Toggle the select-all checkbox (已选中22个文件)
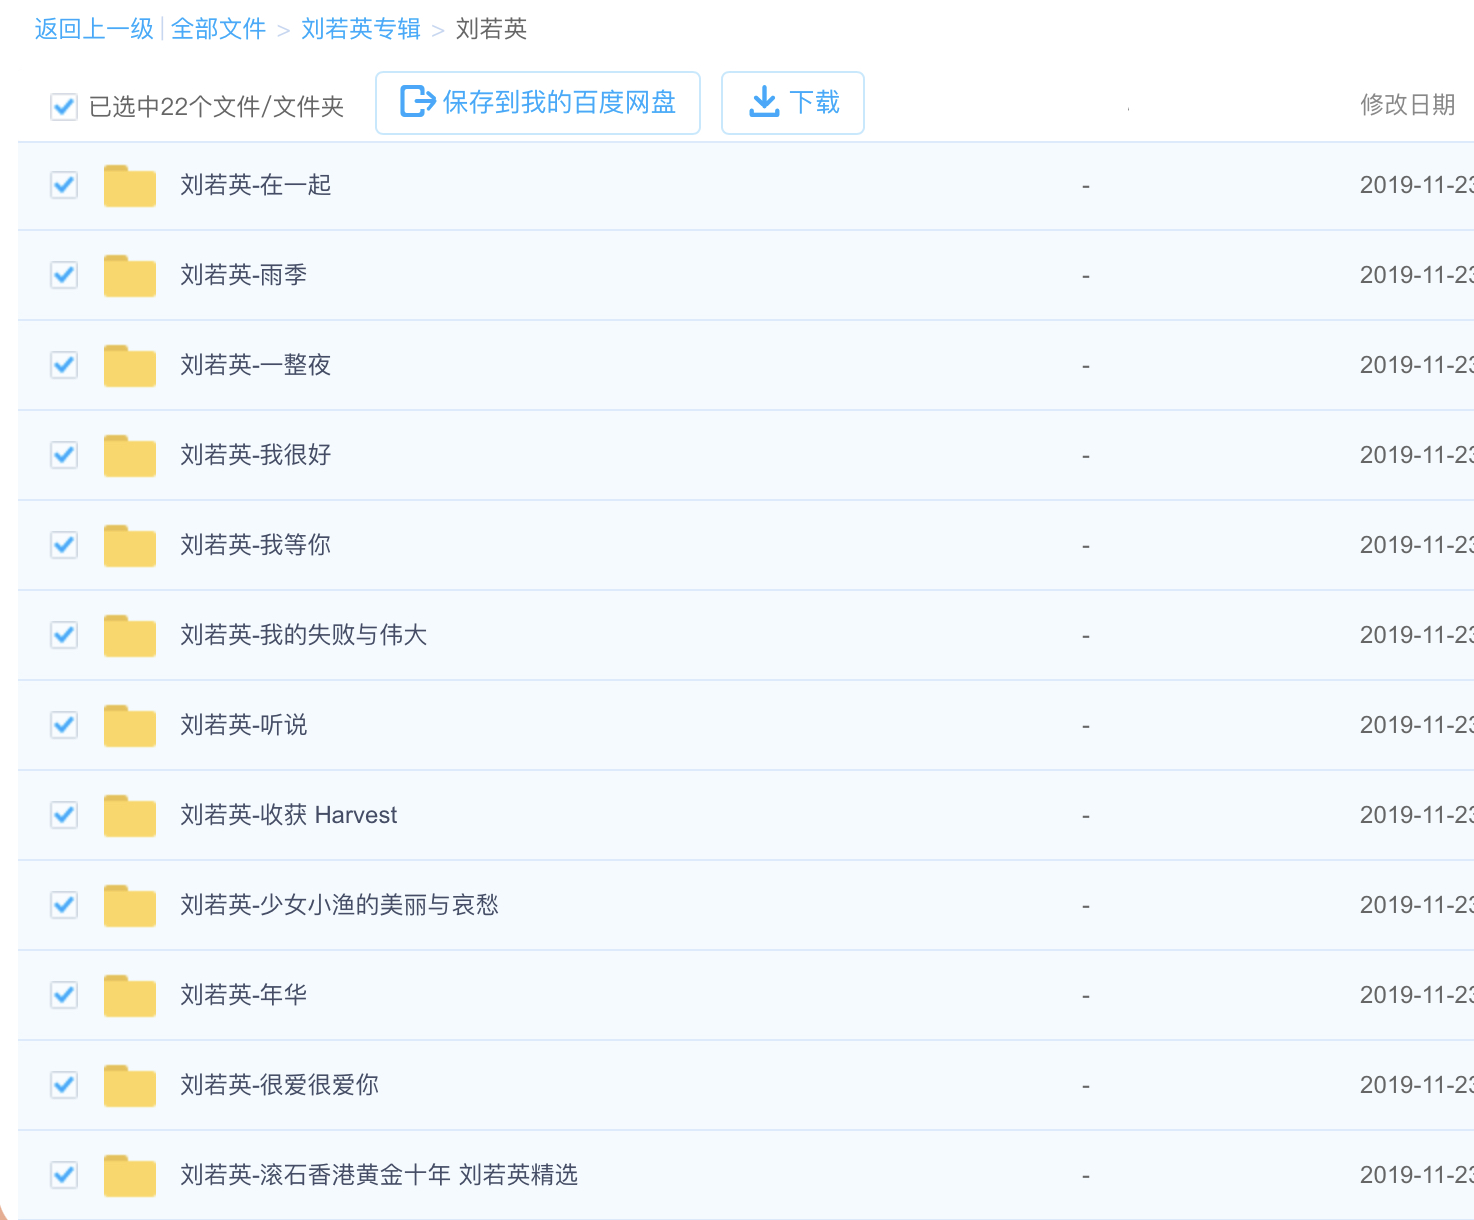Viewport: 1474px width, 1220px height. [x=64, y=106]
